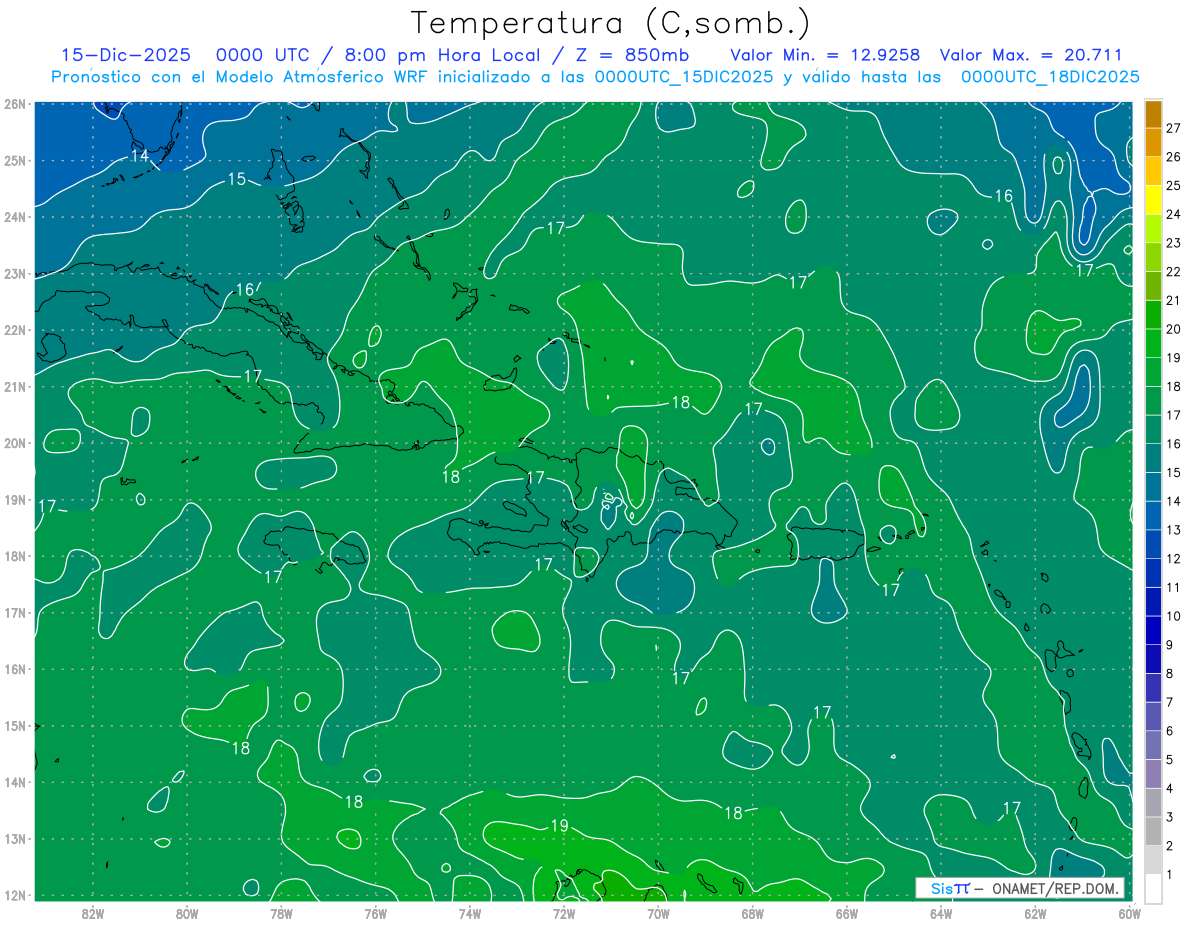Image resolution: width=1200 pixels, height=927 pixels.
Task: Click the 12N latitude axis label
Action: pyautogui.click(x=15, y=895)
